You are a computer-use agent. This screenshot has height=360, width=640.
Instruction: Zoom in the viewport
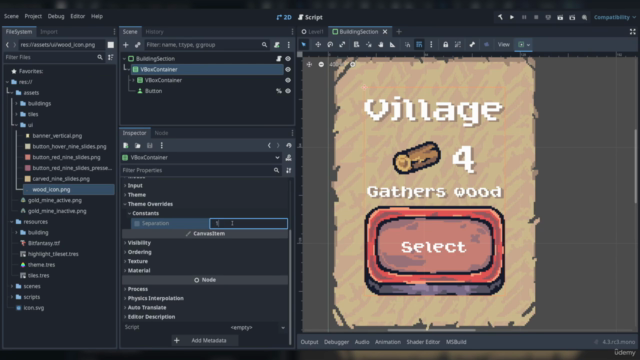pyautogui.click(x=353, y=64)
